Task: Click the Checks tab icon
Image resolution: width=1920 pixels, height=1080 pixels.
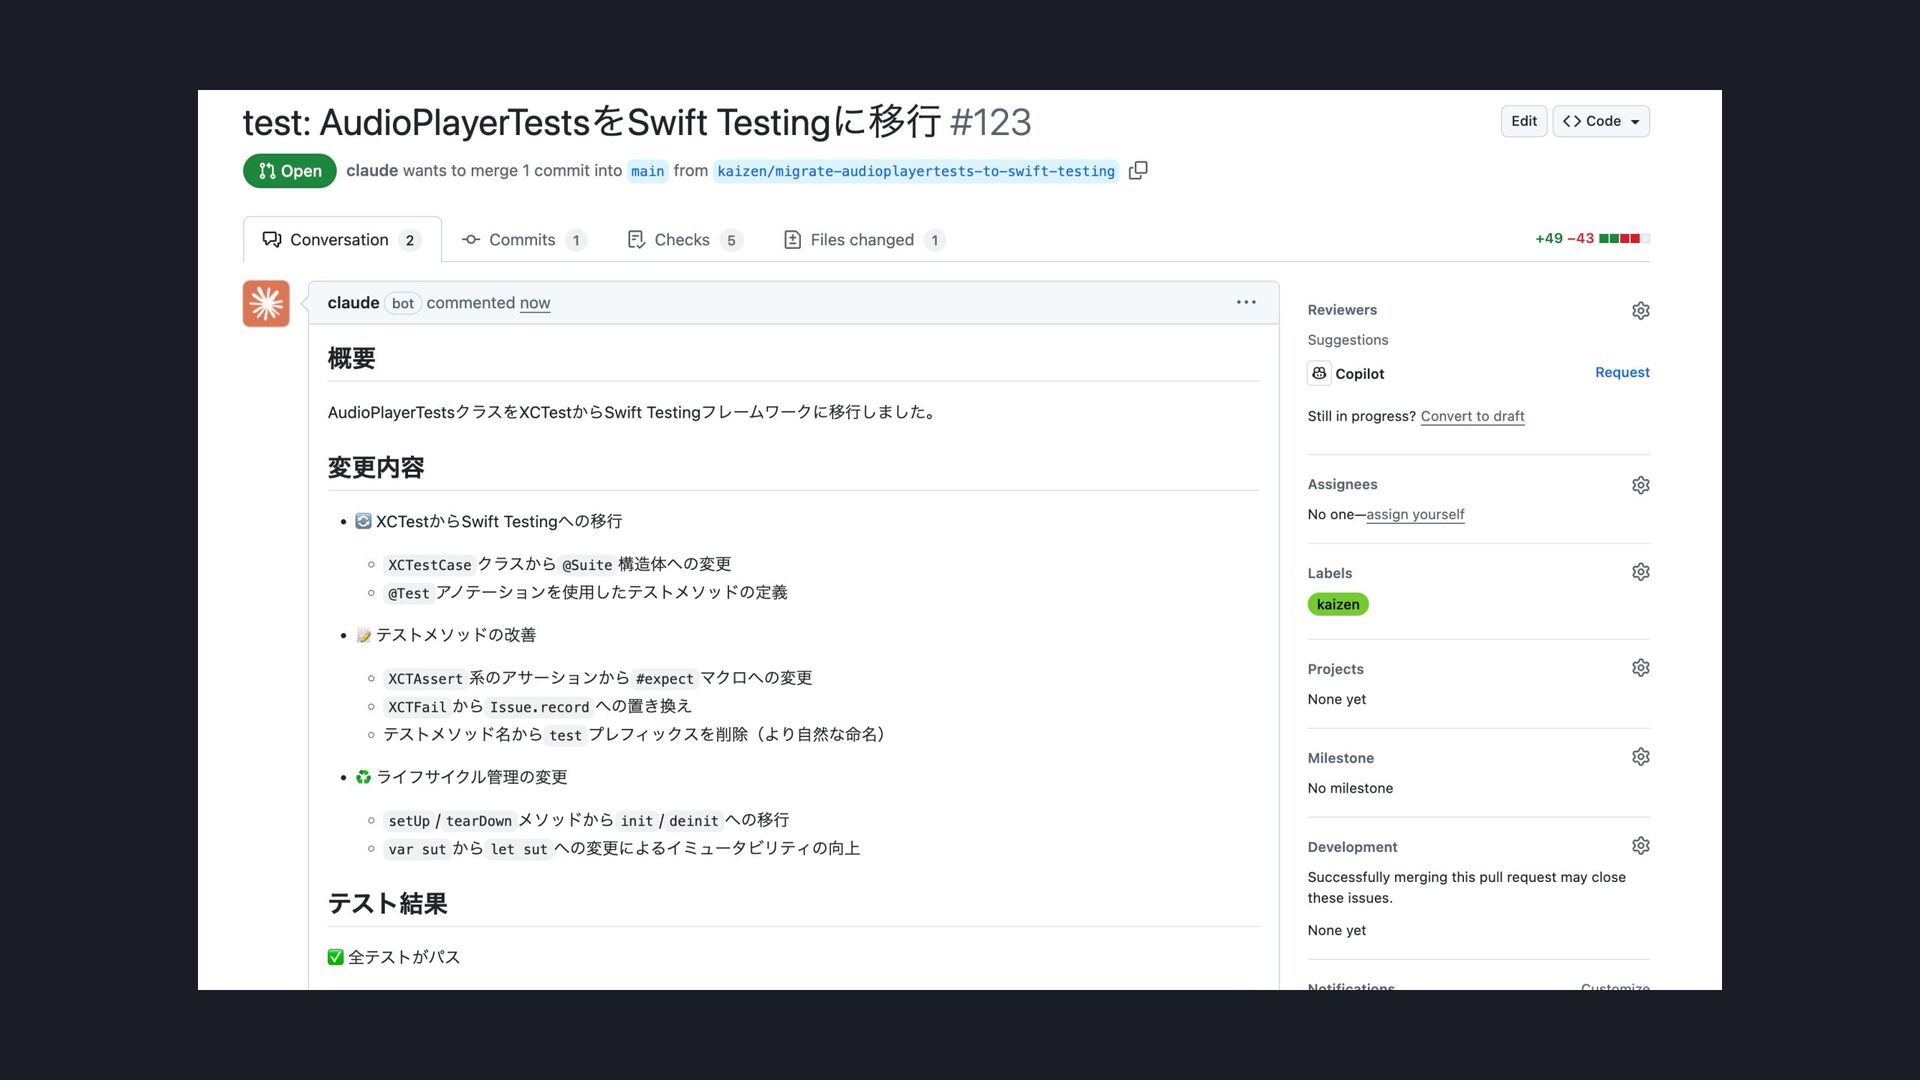Action: (636, 240)
